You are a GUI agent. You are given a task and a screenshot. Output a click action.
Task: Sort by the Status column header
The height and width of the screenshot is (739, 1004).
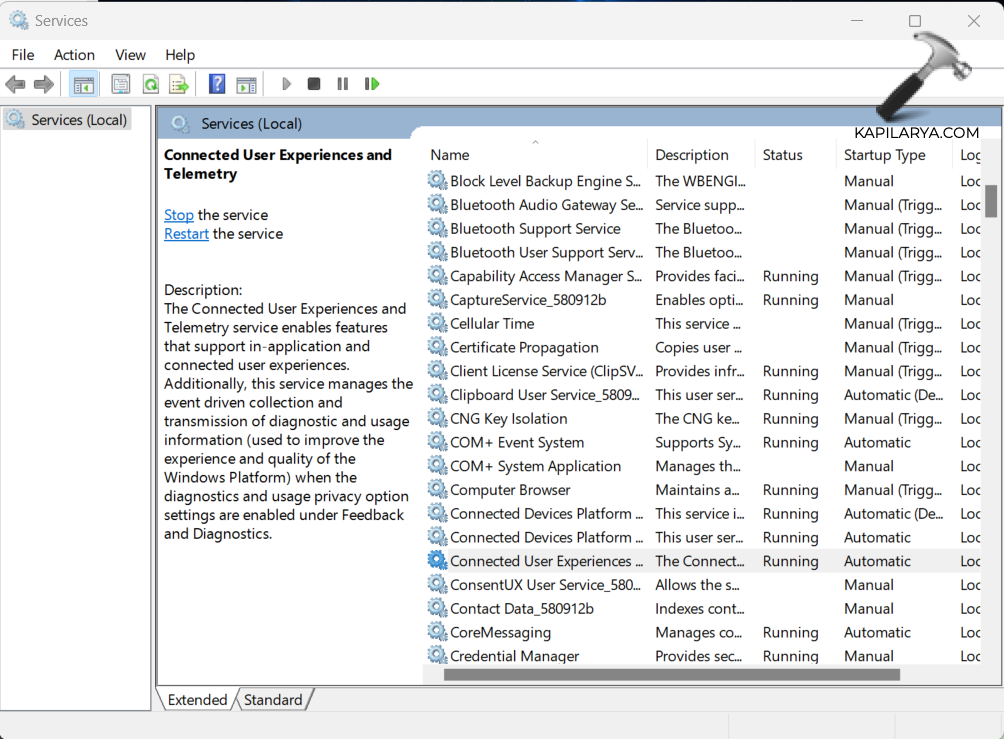tap(782, 155)
